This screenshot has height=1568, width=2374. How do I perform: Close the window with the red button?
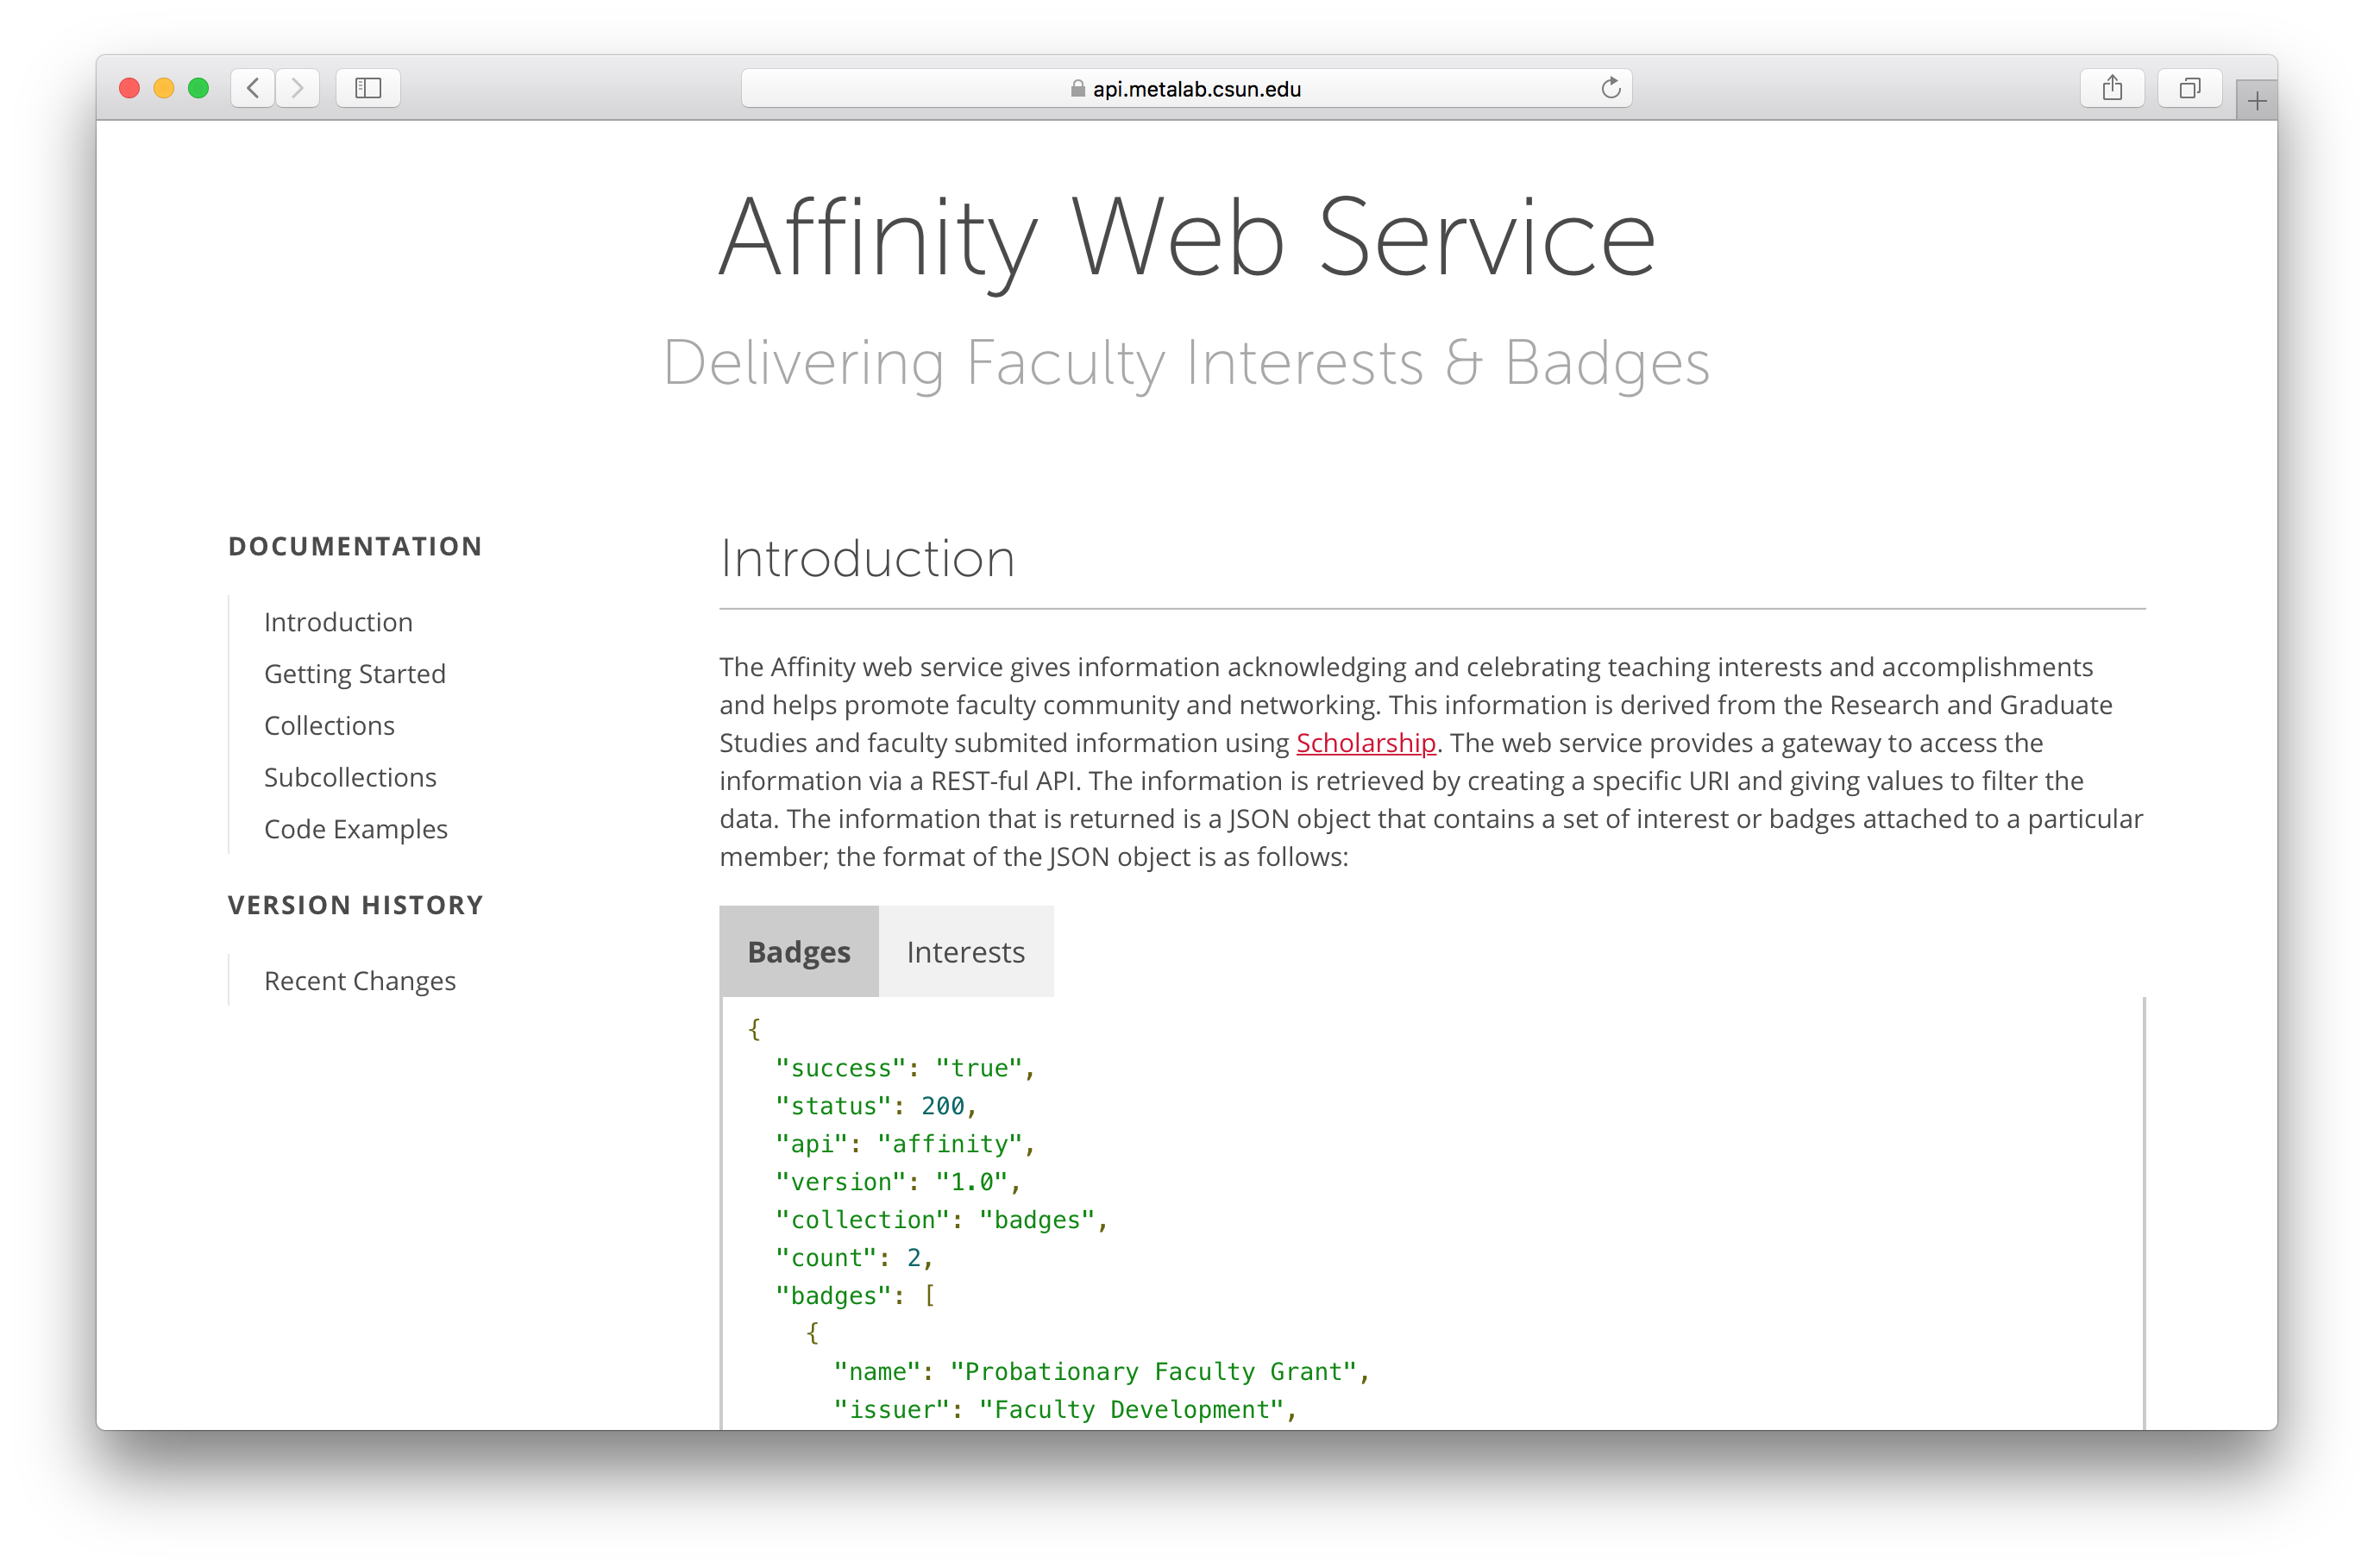point(129,88)
